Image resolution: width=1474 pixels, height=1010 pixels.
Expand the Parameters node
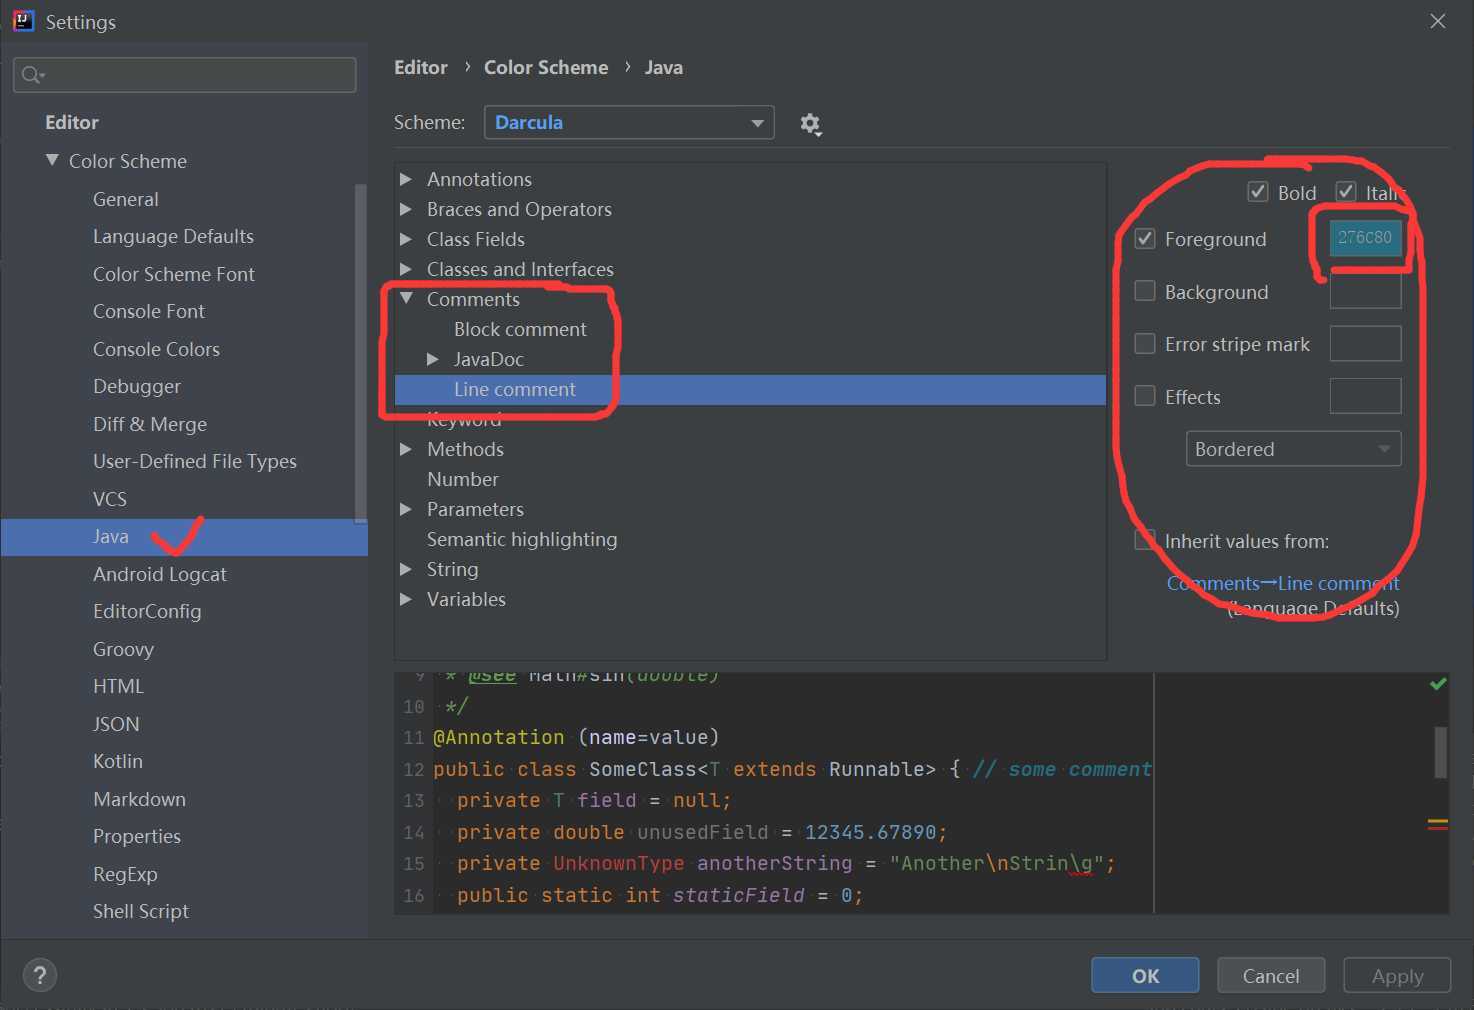(x=406, y=509)
